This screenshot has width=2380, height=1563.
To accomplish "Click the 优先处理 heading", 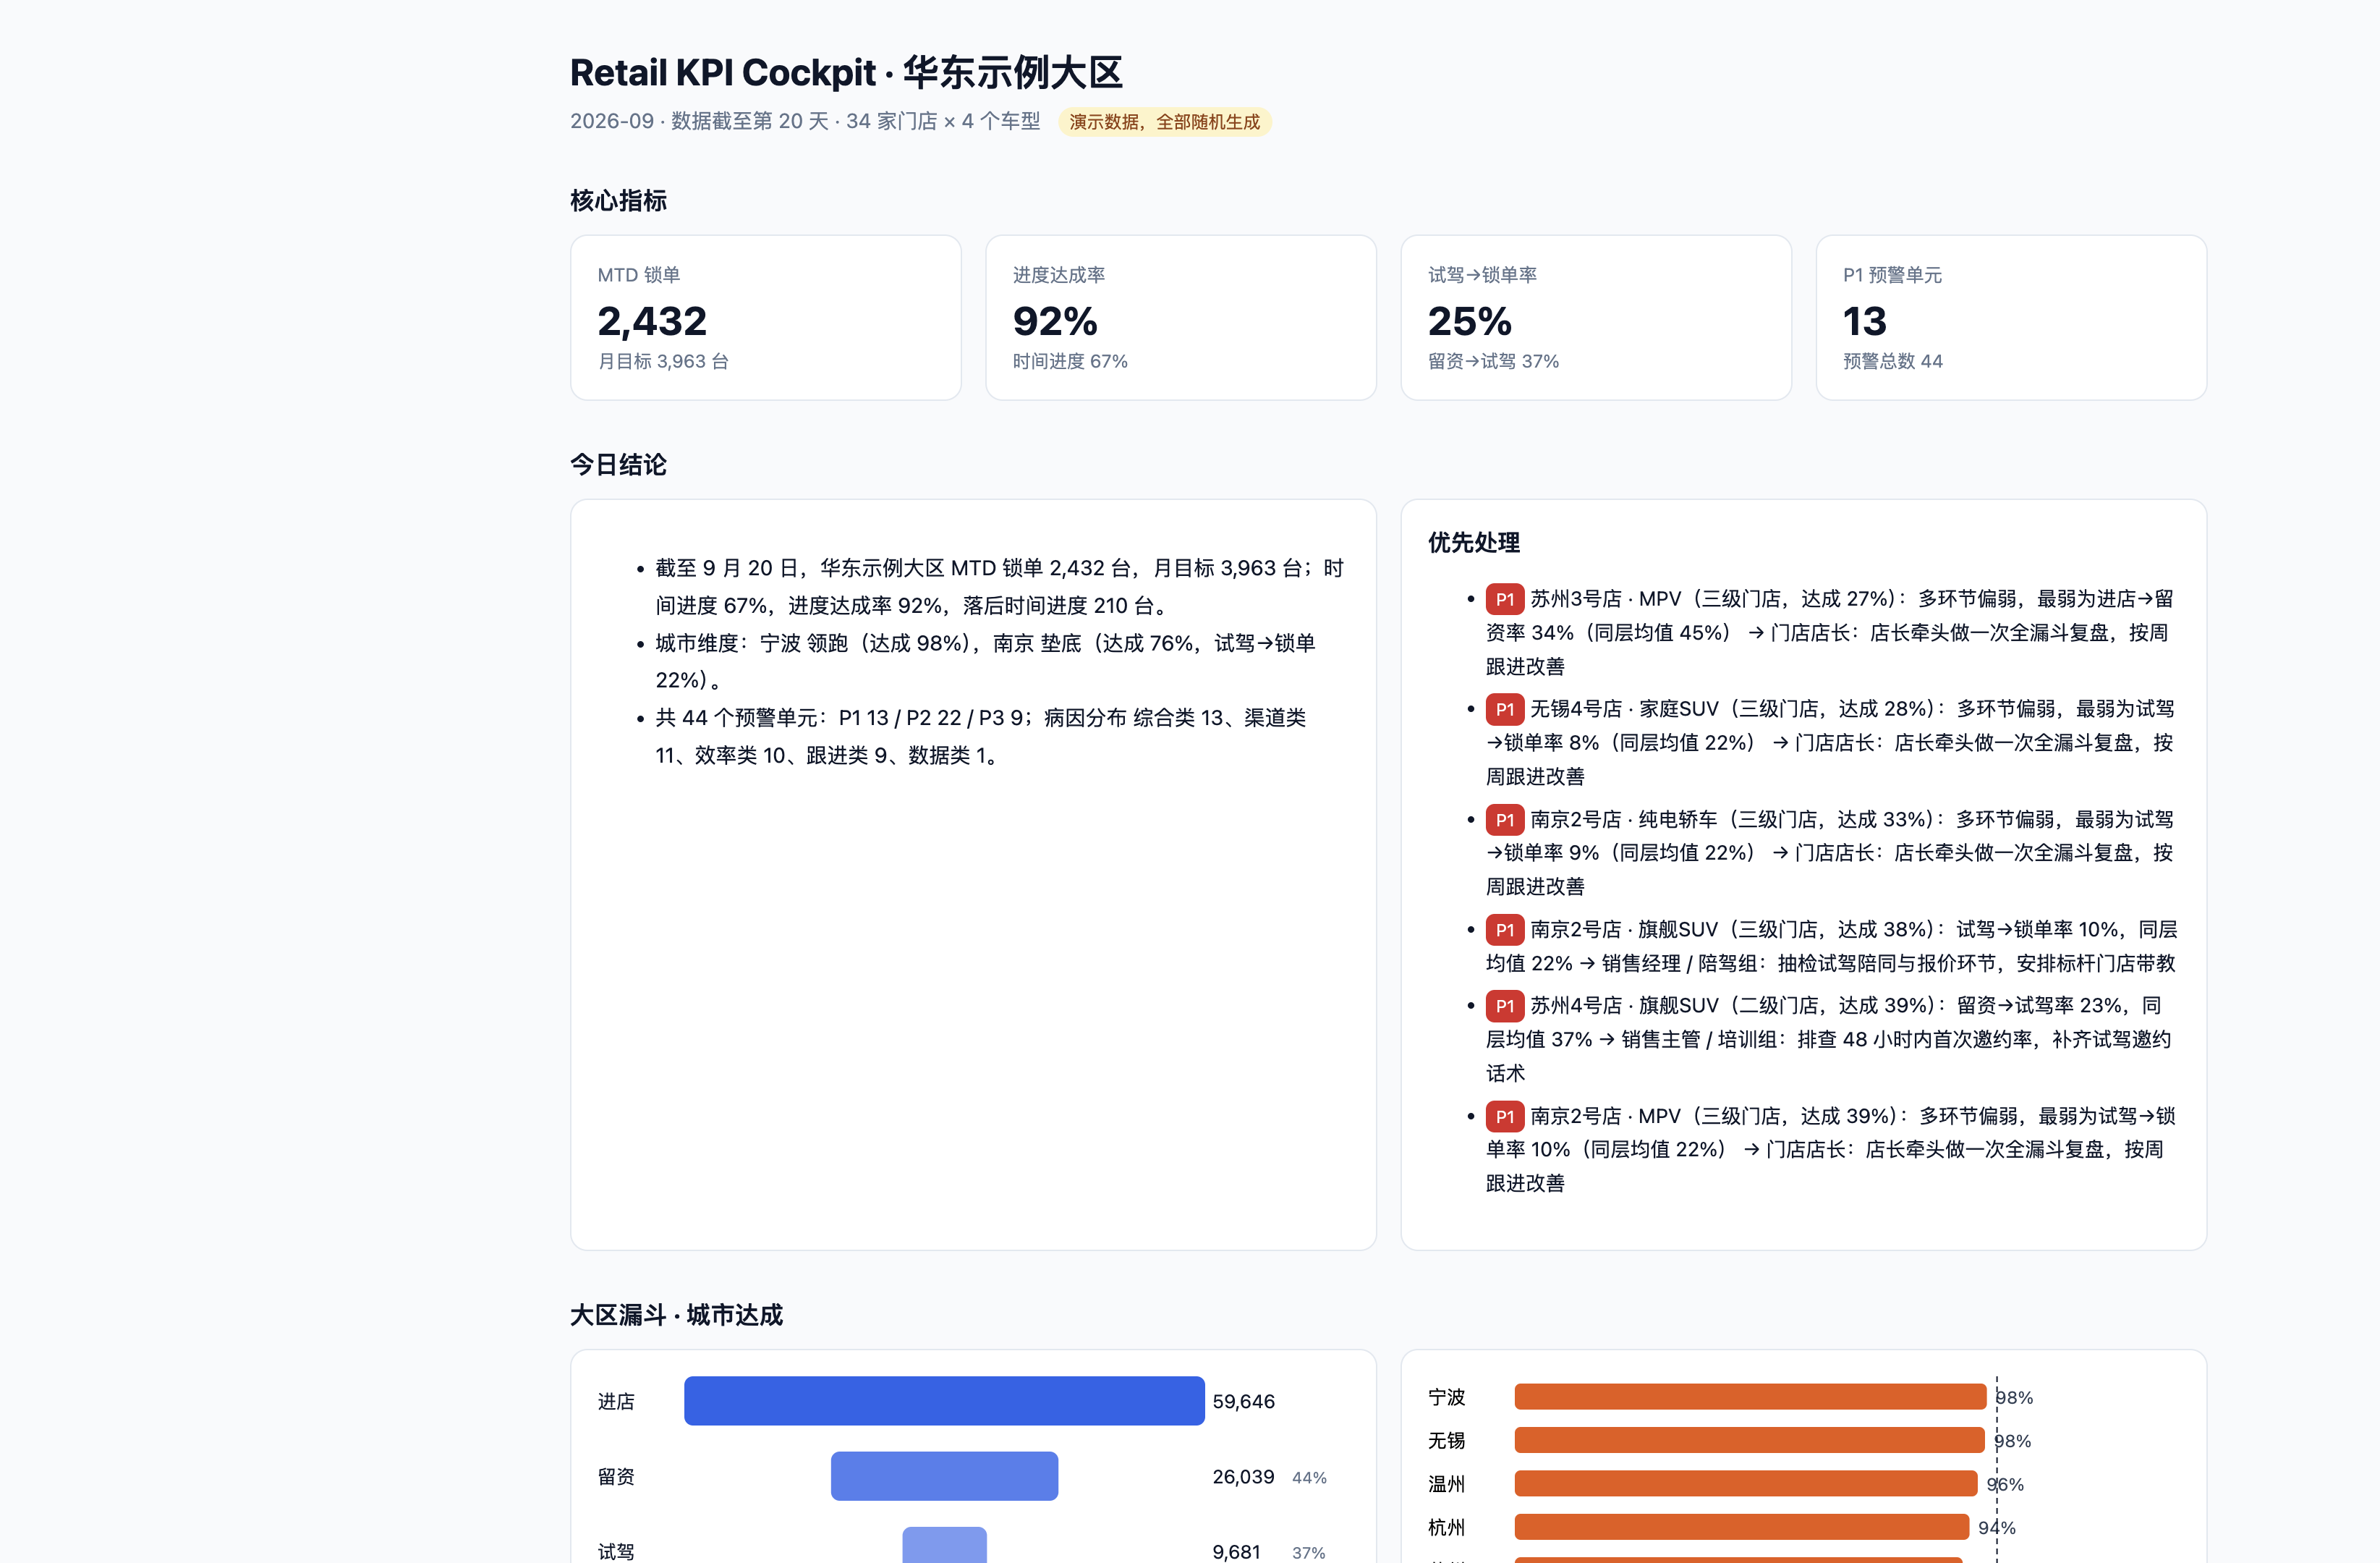I will pos(1474,543).
